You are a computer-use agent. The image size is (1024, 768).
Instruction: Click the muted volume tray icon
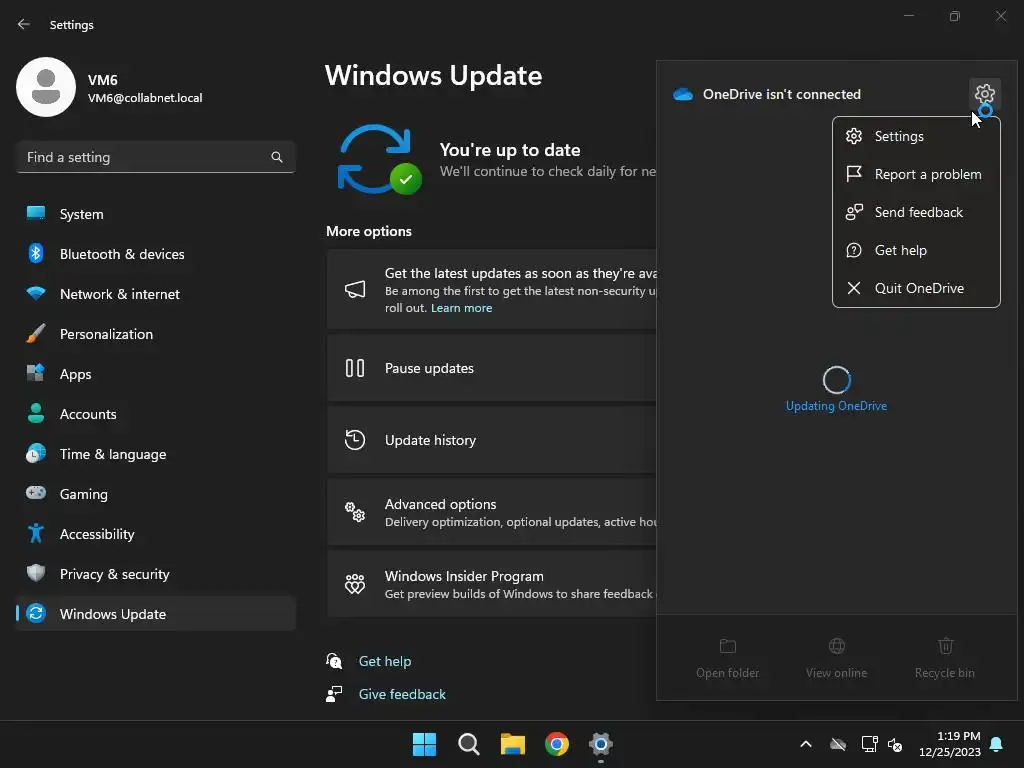(895, 744)
